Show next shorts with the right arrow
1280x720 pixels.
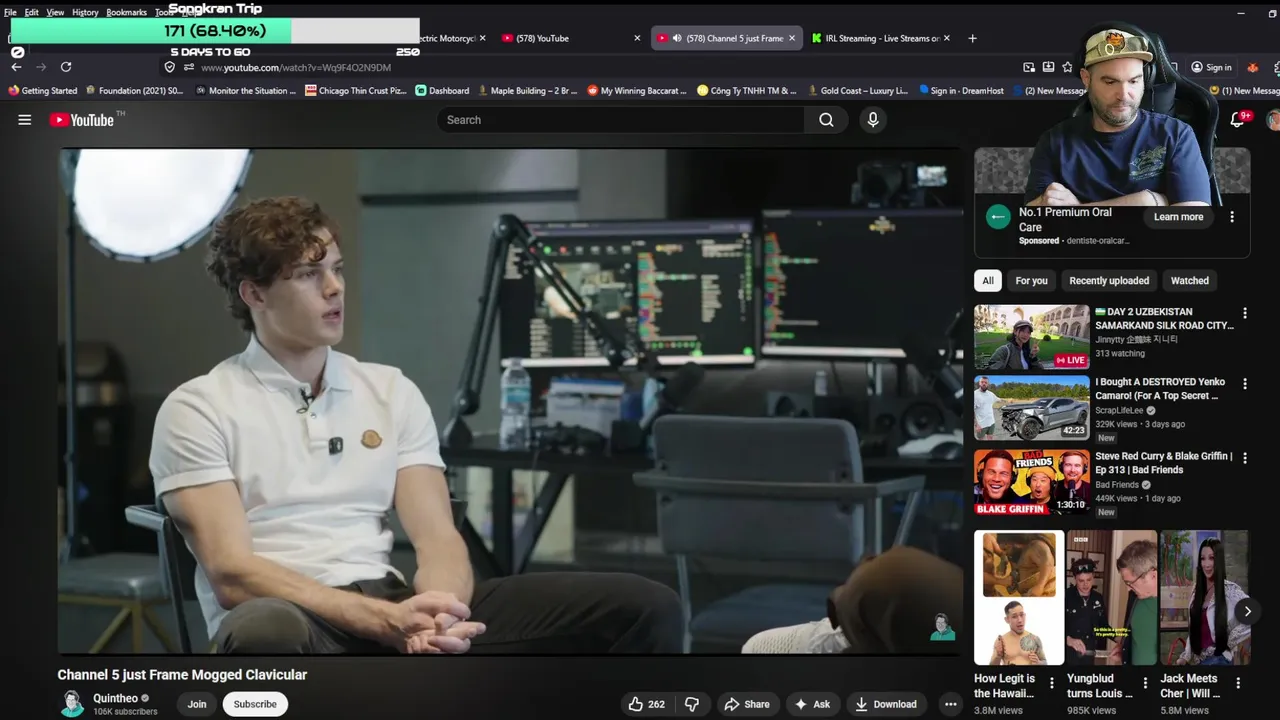click(x=1247, y=611)
